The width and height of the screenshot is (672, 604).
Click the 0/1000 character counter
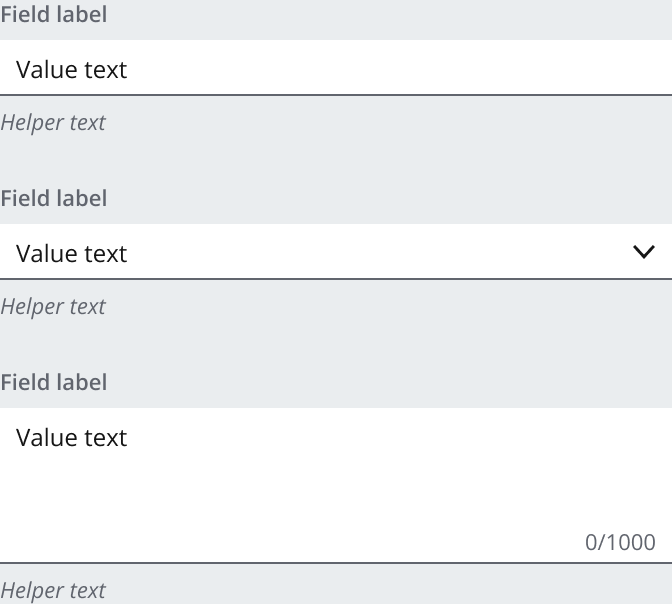pyautogui.click(x=620, y=542)
